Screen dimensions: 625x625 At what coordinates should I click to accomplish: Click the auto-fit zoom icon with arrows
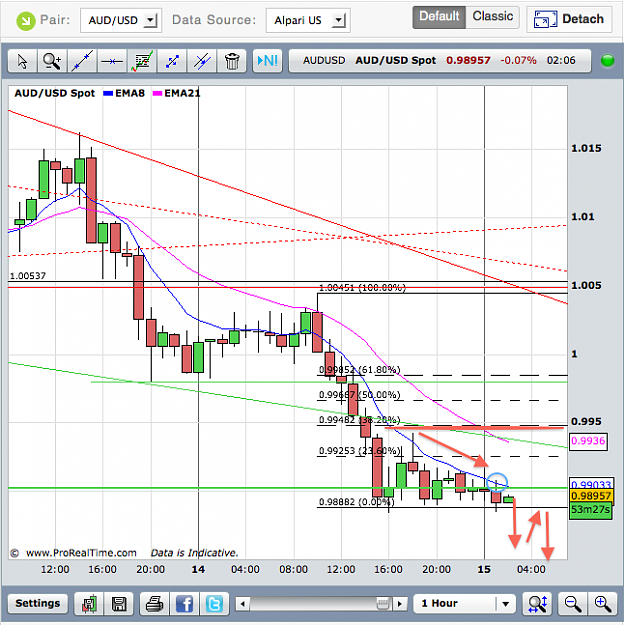[537, 603]
